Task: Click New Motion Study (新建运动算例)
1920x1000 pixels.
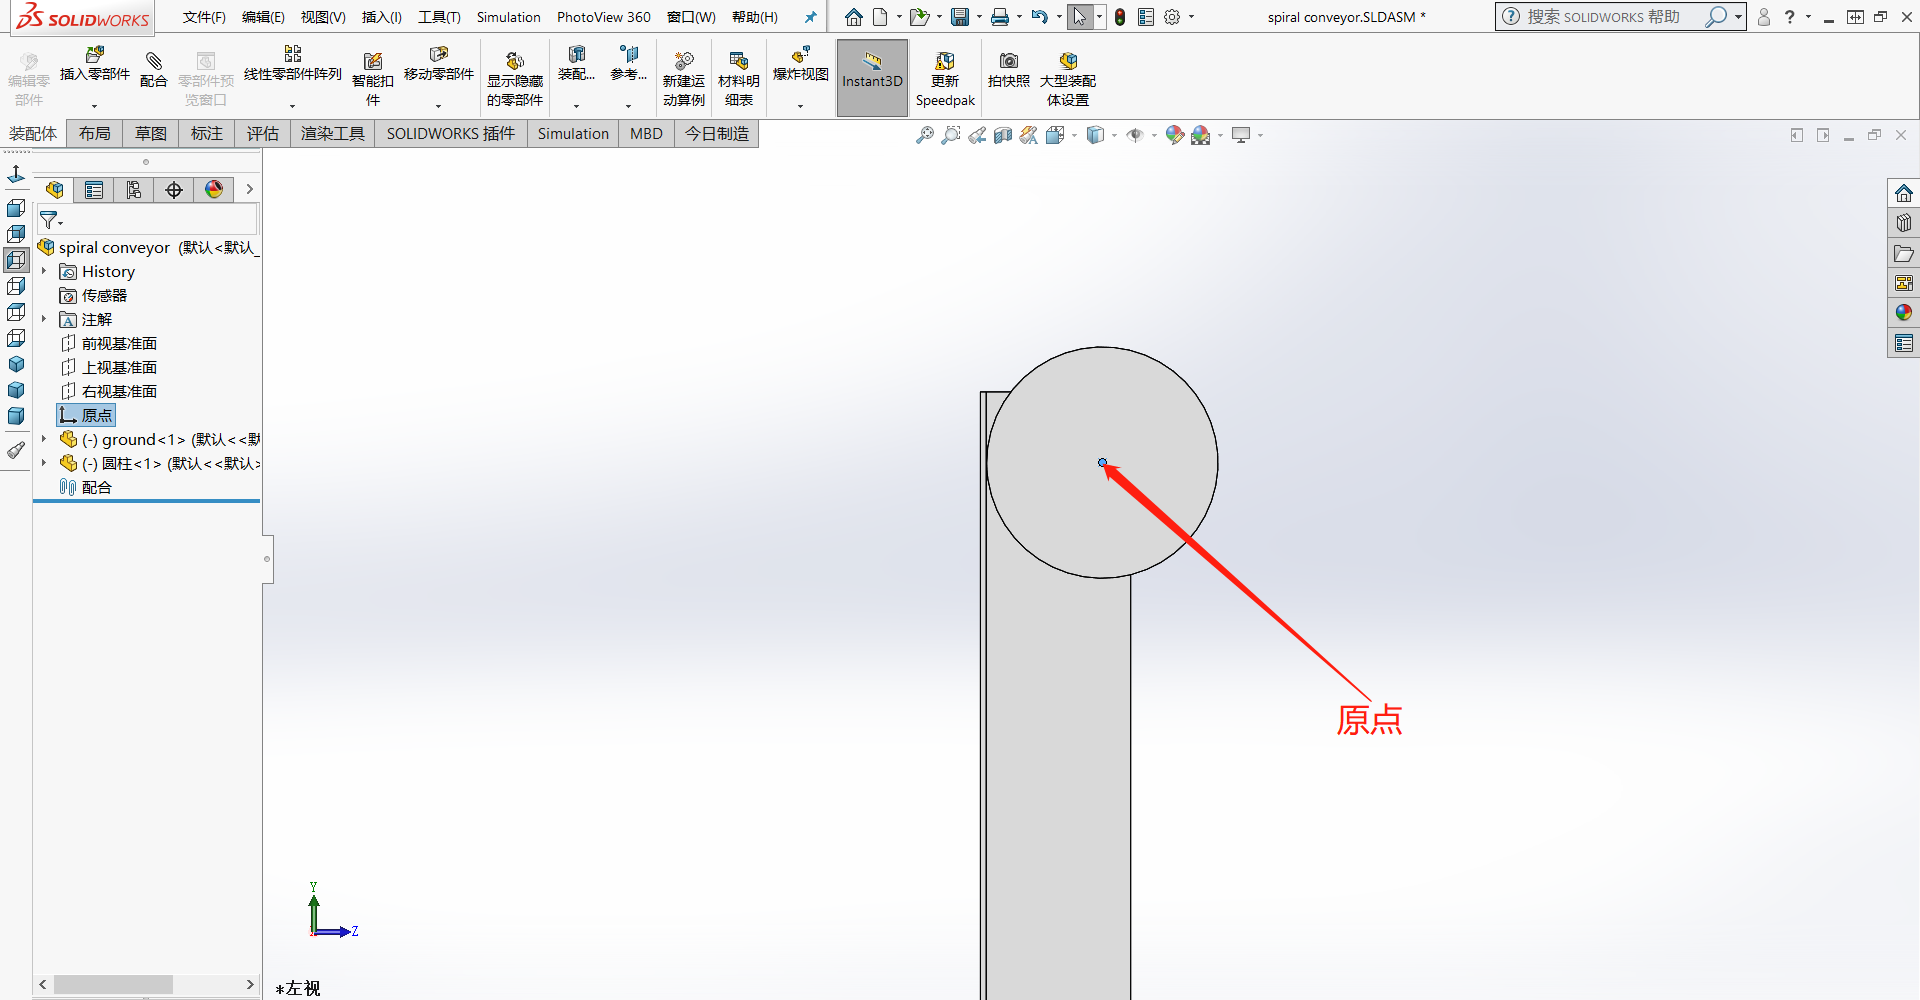Action: [x=684, y=79]
